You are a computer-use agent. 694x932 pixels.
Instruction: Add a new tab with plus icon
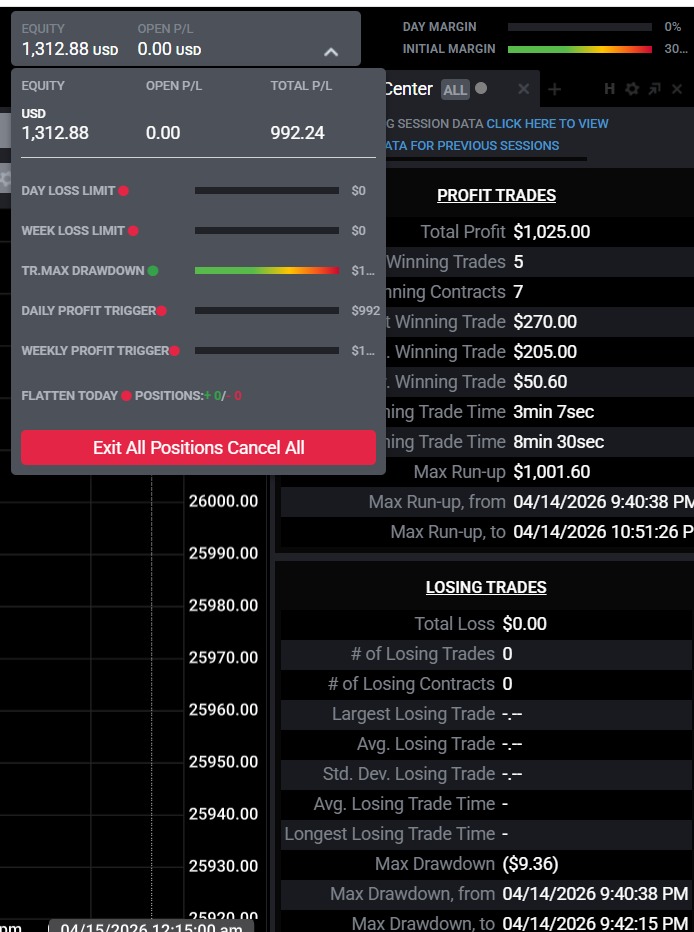tap(555, 90)
